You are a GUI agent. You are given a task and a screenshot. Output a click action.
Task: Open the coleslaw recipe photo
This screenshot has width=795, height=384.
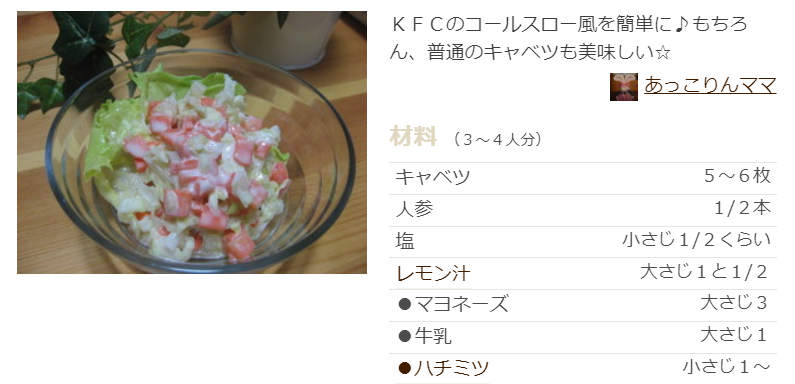[192, 143]
